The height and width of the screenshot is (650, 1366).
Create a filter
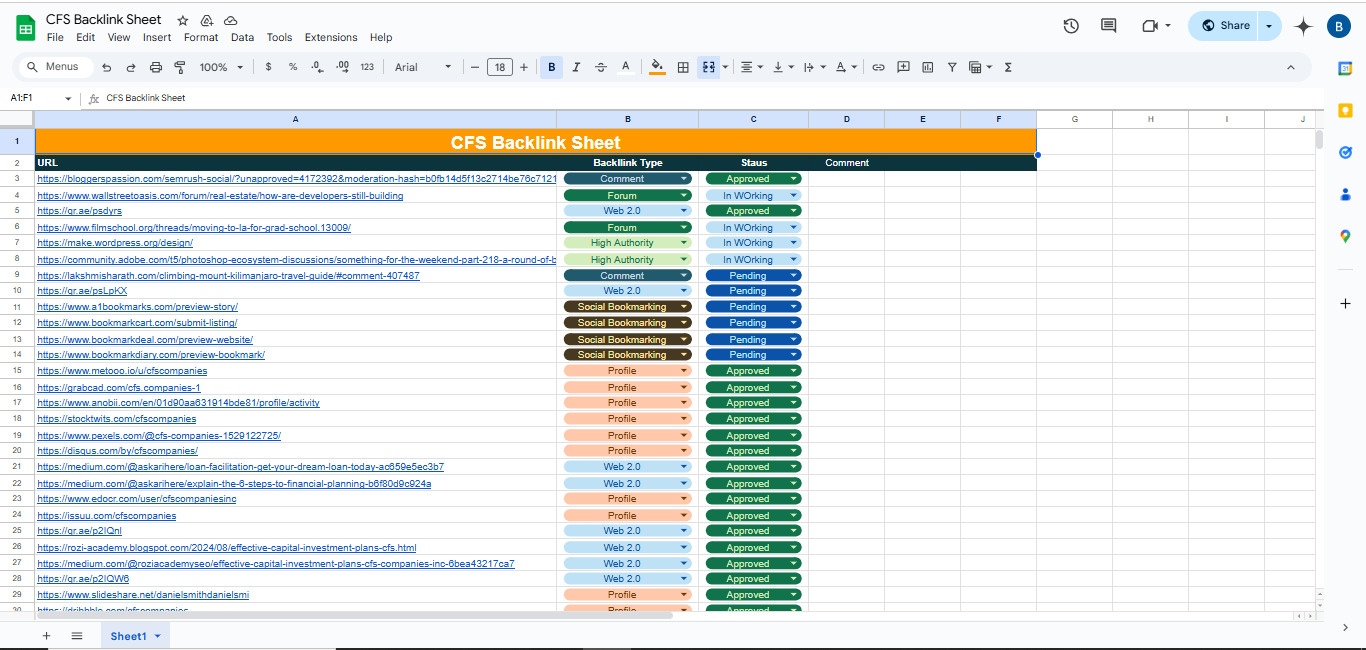click(x=951, y=67)
